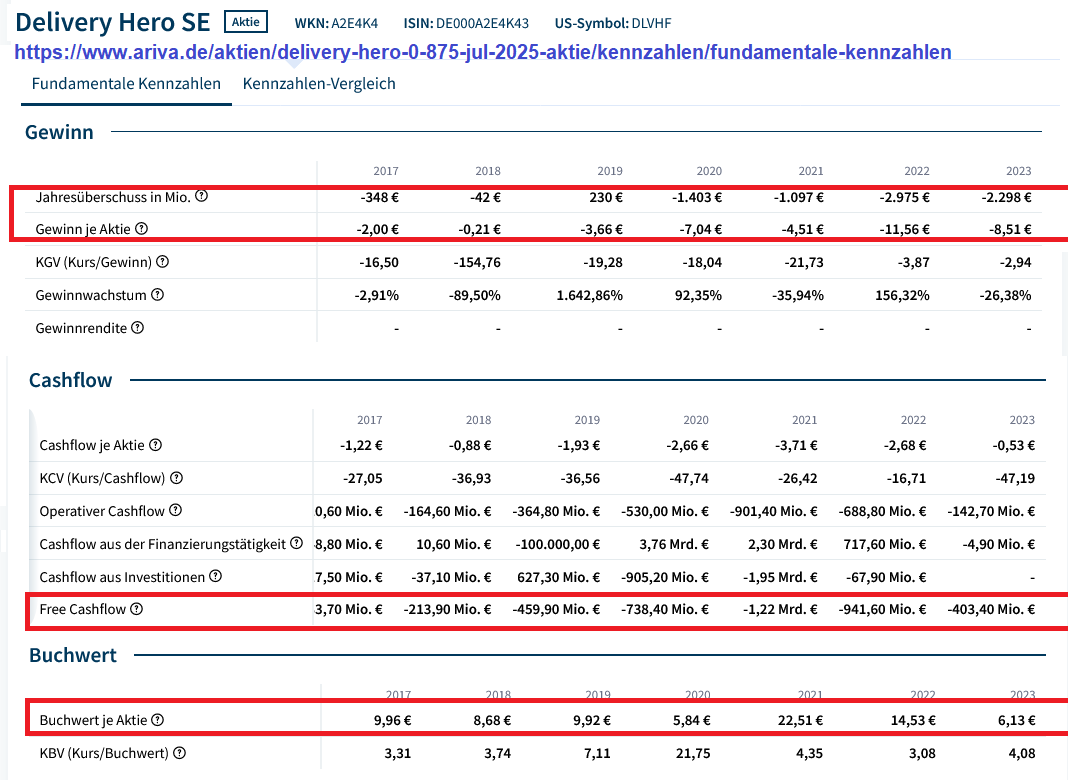This screenshot has height=781, width=1068.
Task: Click the KCV (Kurs/Cashflow) help icon
Action: (178, 478)
